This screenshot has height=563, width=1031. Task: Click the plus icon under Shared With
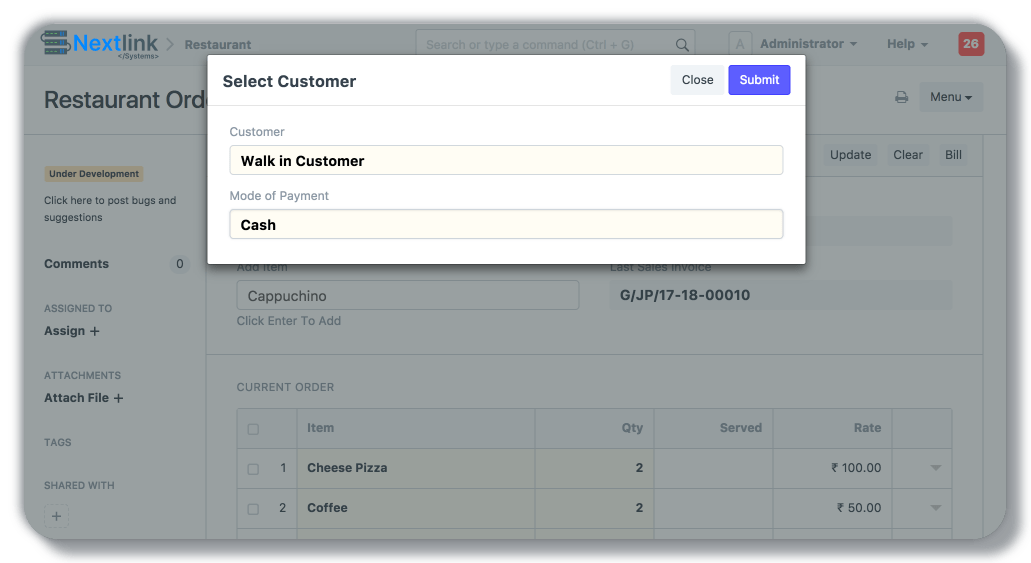coord(57,517)
